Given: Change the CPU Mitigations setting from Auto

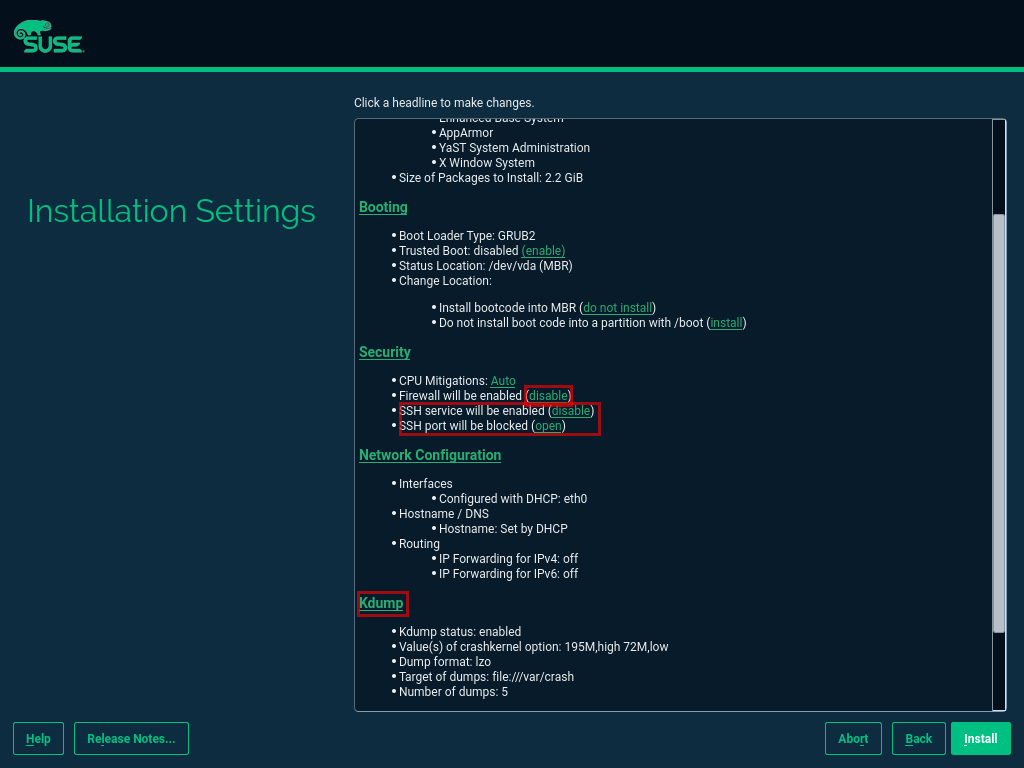Looking at the screenshot, I should (x=503, y=380).
